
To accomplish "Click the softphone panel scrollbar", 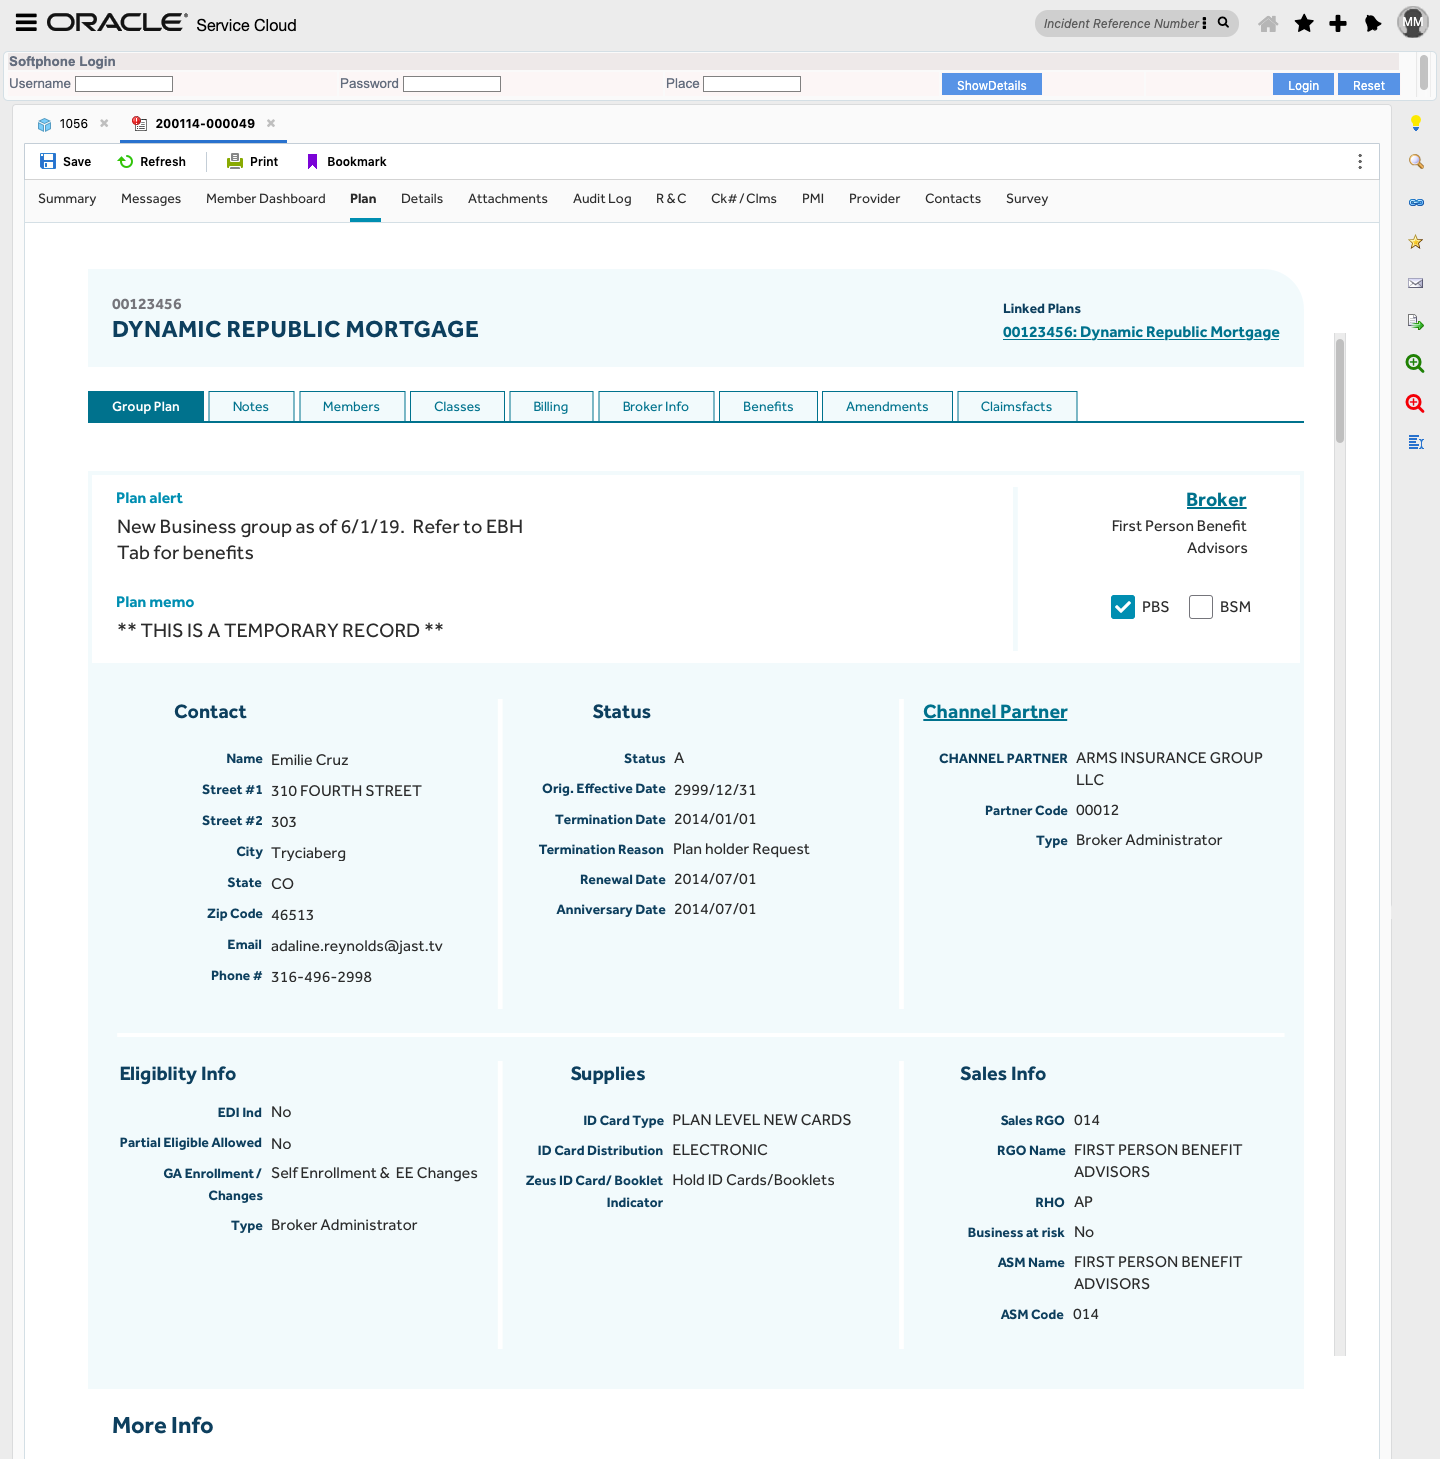I will (x=1423, y=72).
